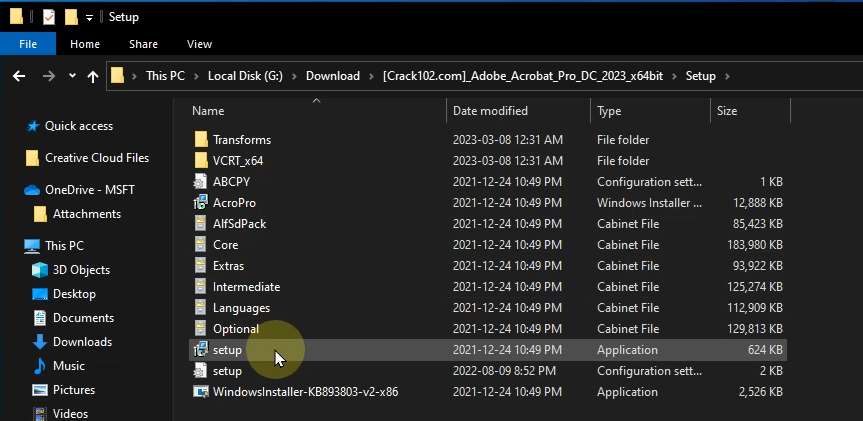Open the Transforms folder icon
The height and width of the screenshot is (421, 863).
201,140
